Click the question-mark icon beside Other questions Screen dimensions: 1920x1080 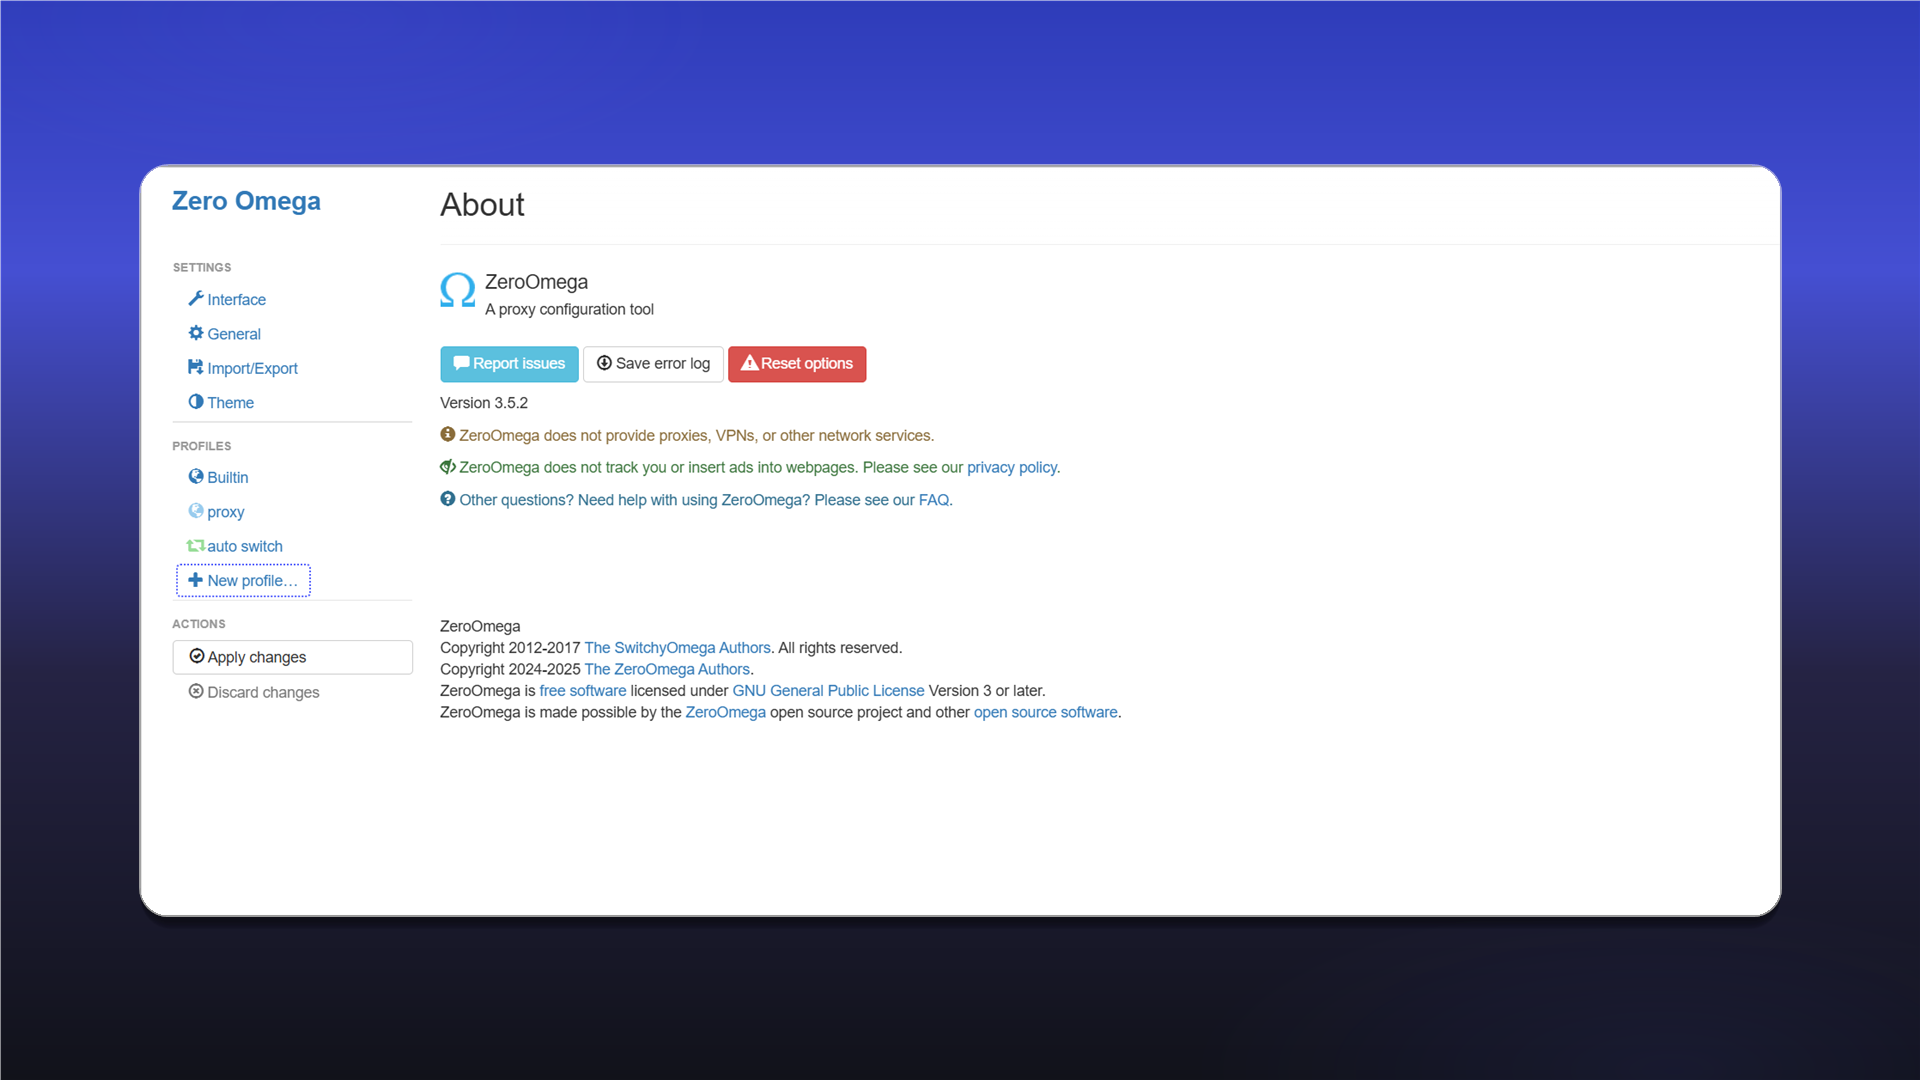[x=448, y=499]
